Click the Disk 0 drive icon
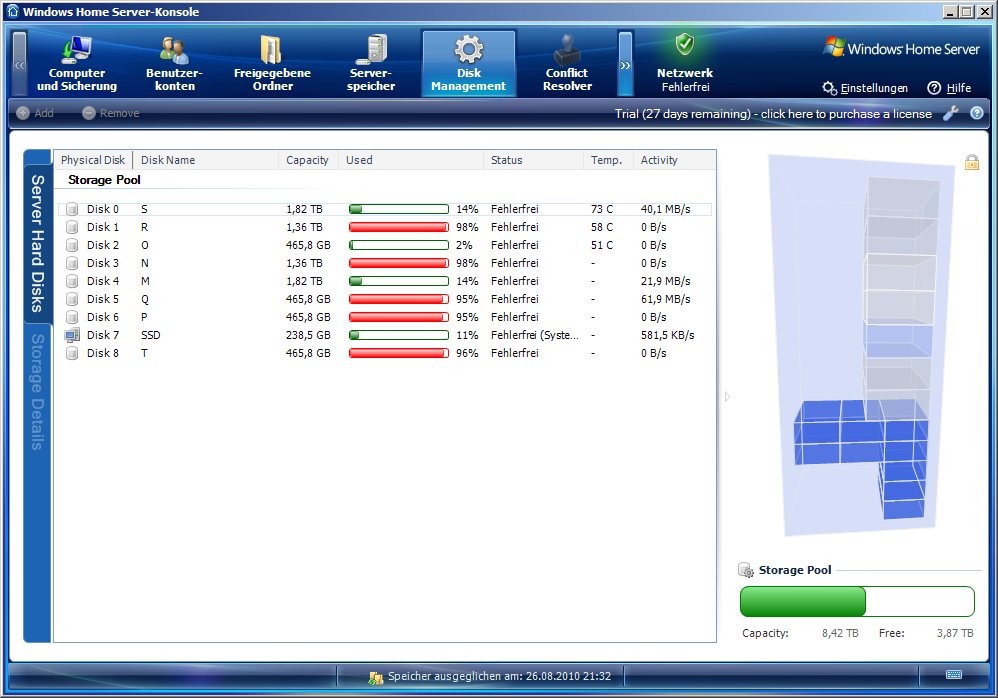 [72, 209]
